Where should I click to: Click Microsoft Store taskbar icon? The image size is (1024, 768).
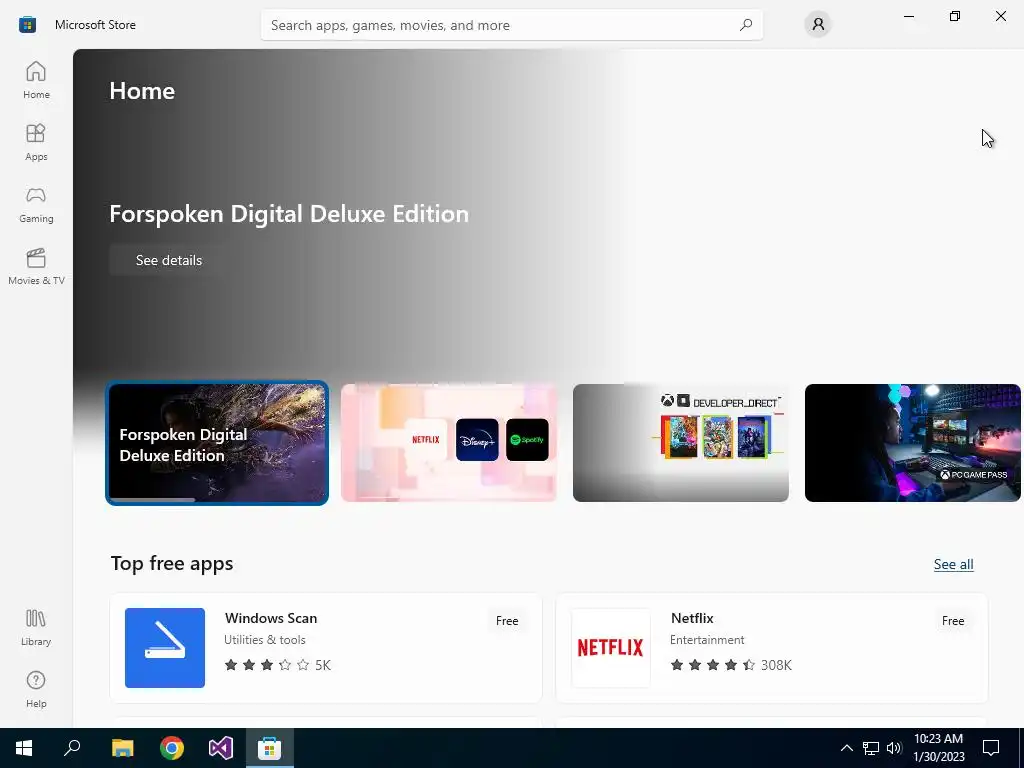pos(269,748)
